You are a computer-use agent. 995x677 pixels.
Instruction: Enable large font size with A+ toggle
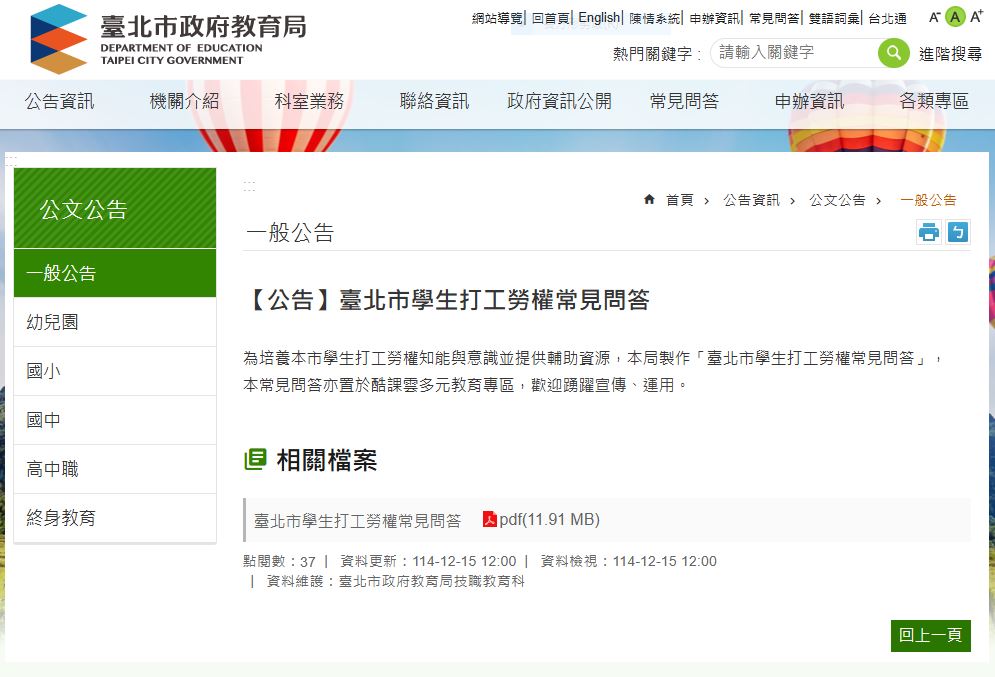[x=977, y=17]
